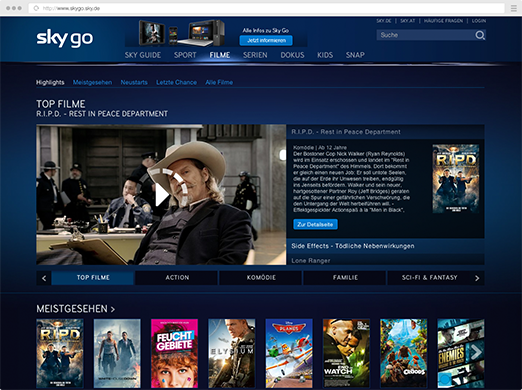Open the Feuchtgebiete movie poster
Image resolution: width=522 pixels, height=390 pixels.
(x=174, y=353)
